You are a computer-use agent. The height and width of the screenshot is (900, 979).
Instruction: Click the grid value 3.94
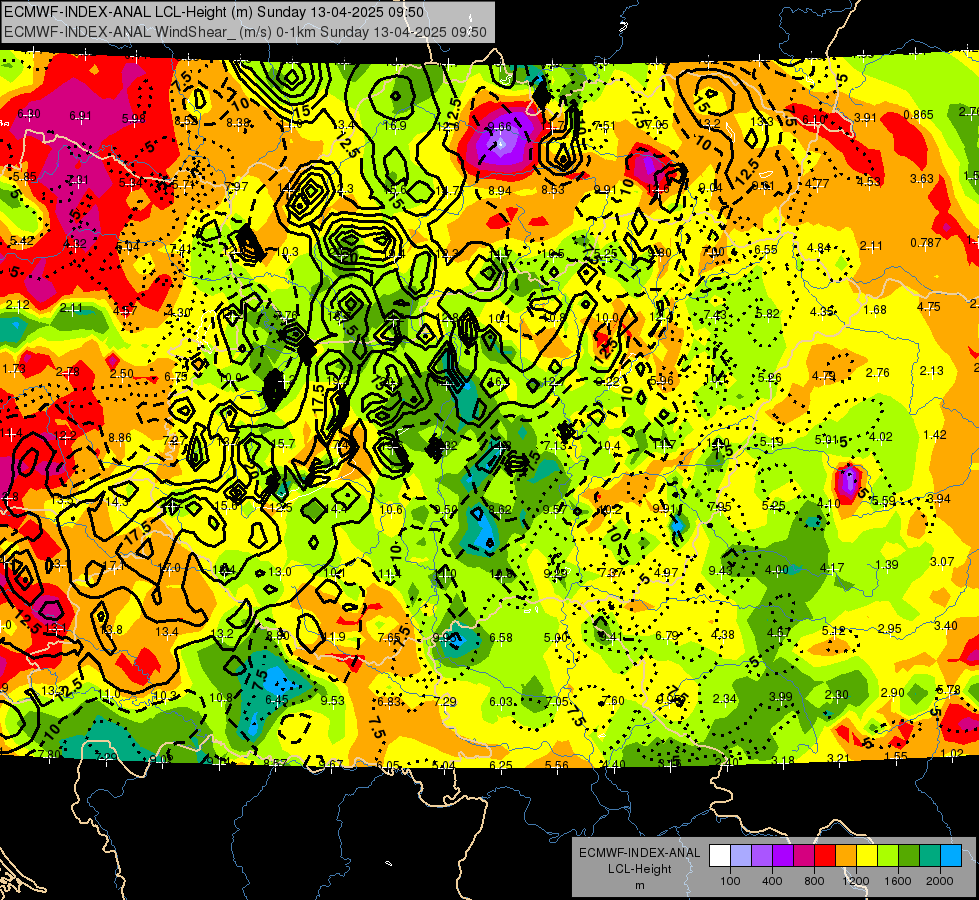938,499
